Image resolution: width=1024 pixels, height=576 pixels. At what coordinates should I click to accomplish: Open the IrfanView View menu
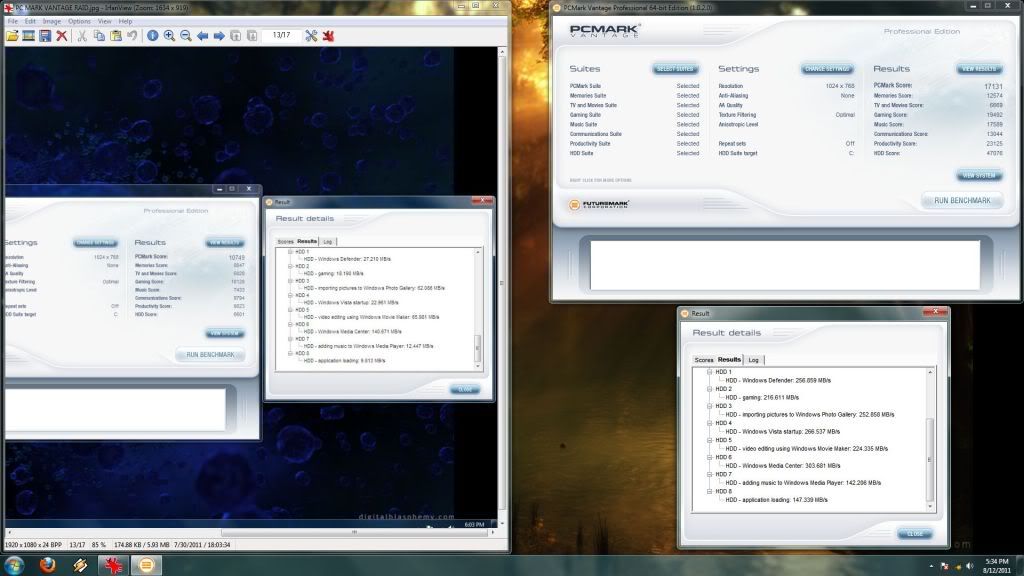[x=104, y=22]
